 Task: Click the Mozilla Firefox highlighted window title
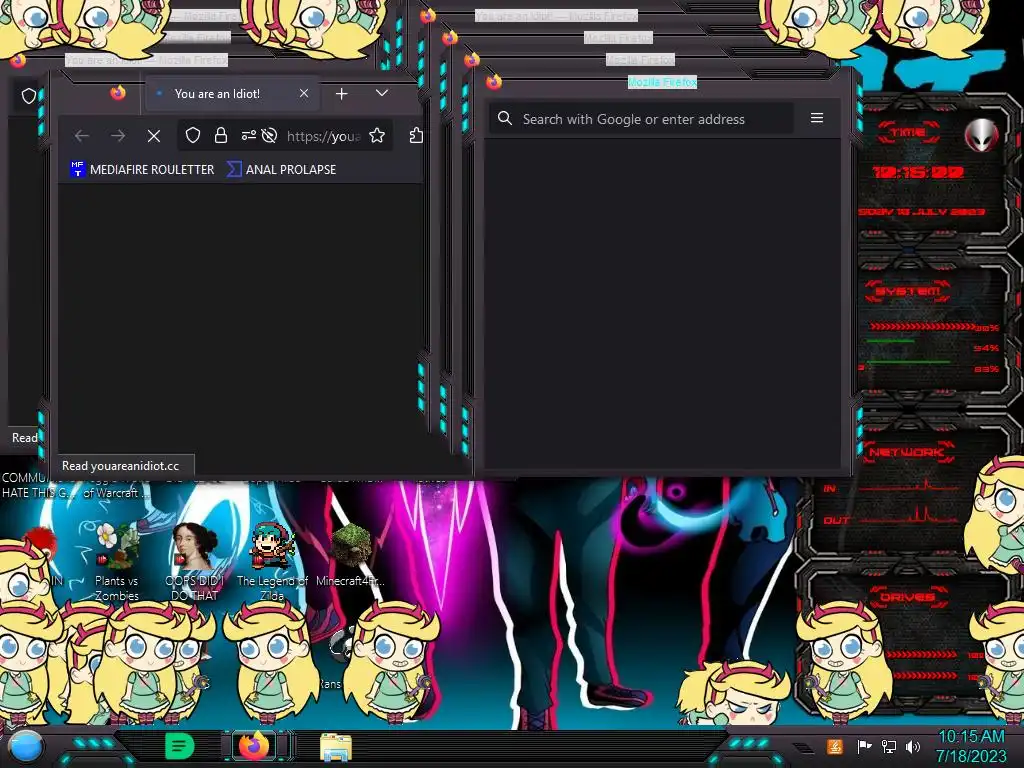point(662,82)
